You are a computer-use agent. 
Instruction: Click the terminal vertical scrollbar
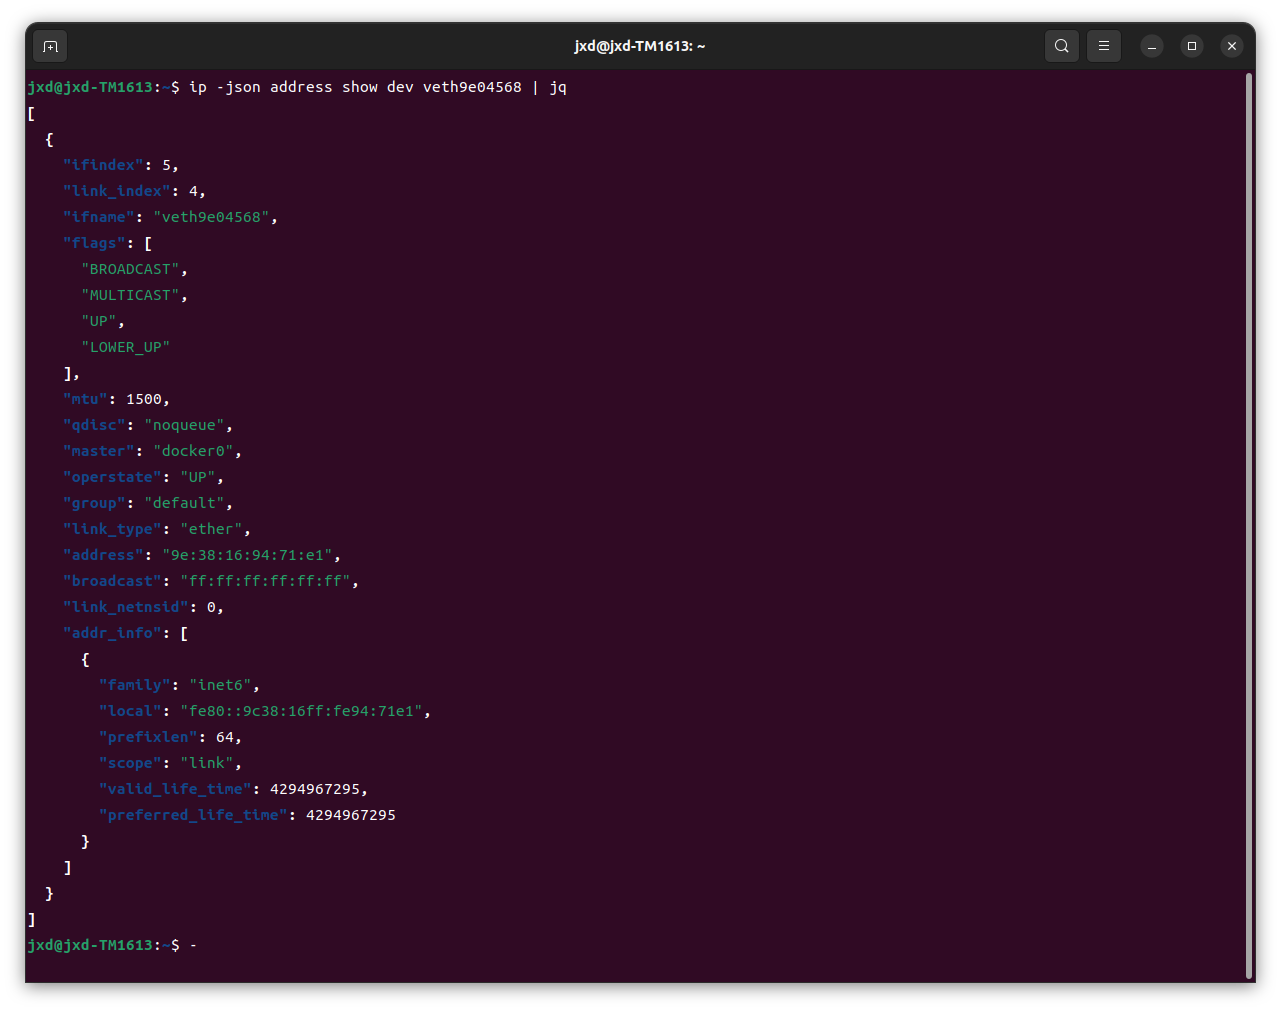pos(1249,527)
